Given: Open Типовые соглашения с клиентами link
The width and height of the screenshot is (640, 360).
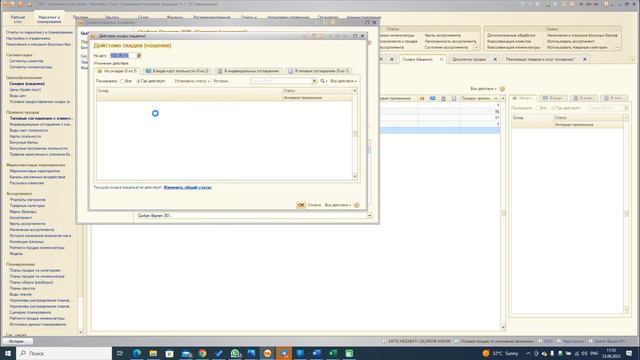Looking at the screenshot, I should 41,118.
